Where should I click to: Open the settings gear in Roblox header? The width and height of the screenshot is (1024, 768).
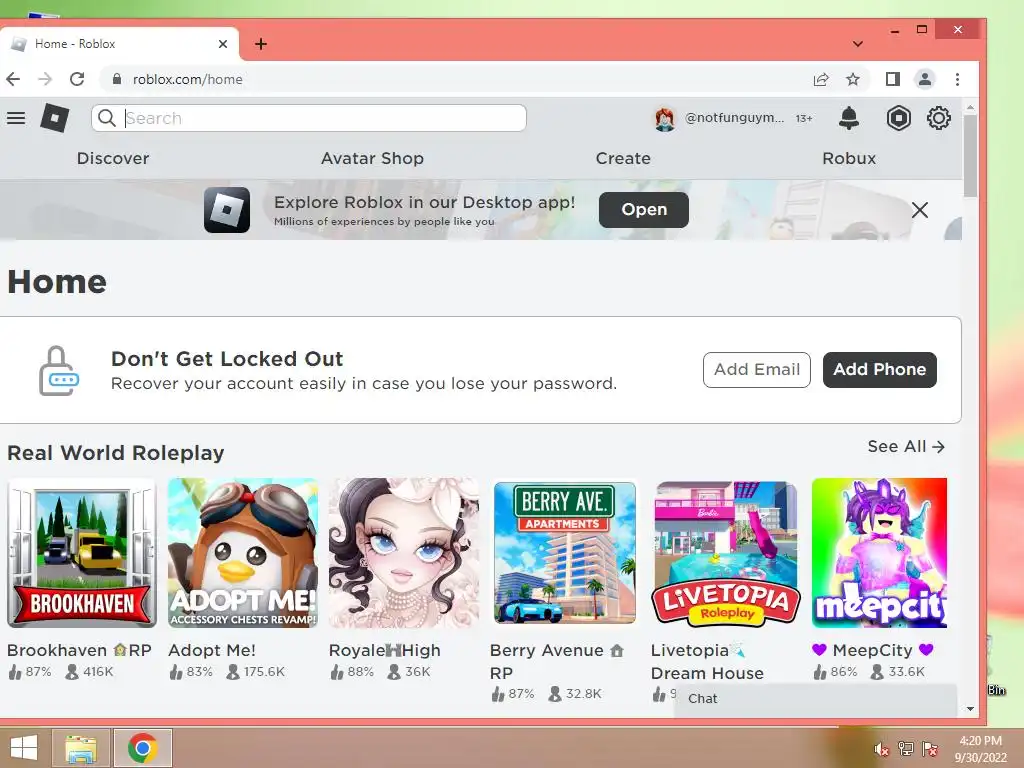pos(938,118)
